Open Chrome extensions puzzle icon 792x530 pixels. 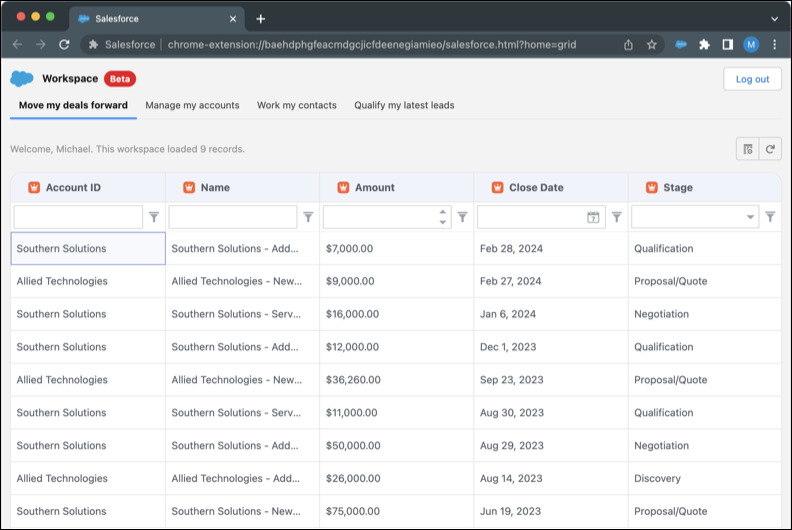tap(704, 44)
